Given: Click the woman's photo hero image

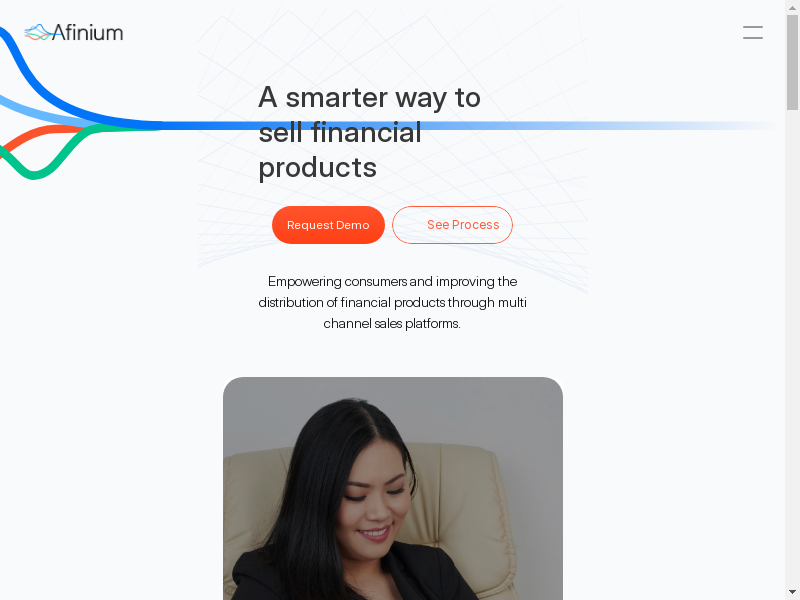Looking at the screenshot, I should [x=393, y=488].
